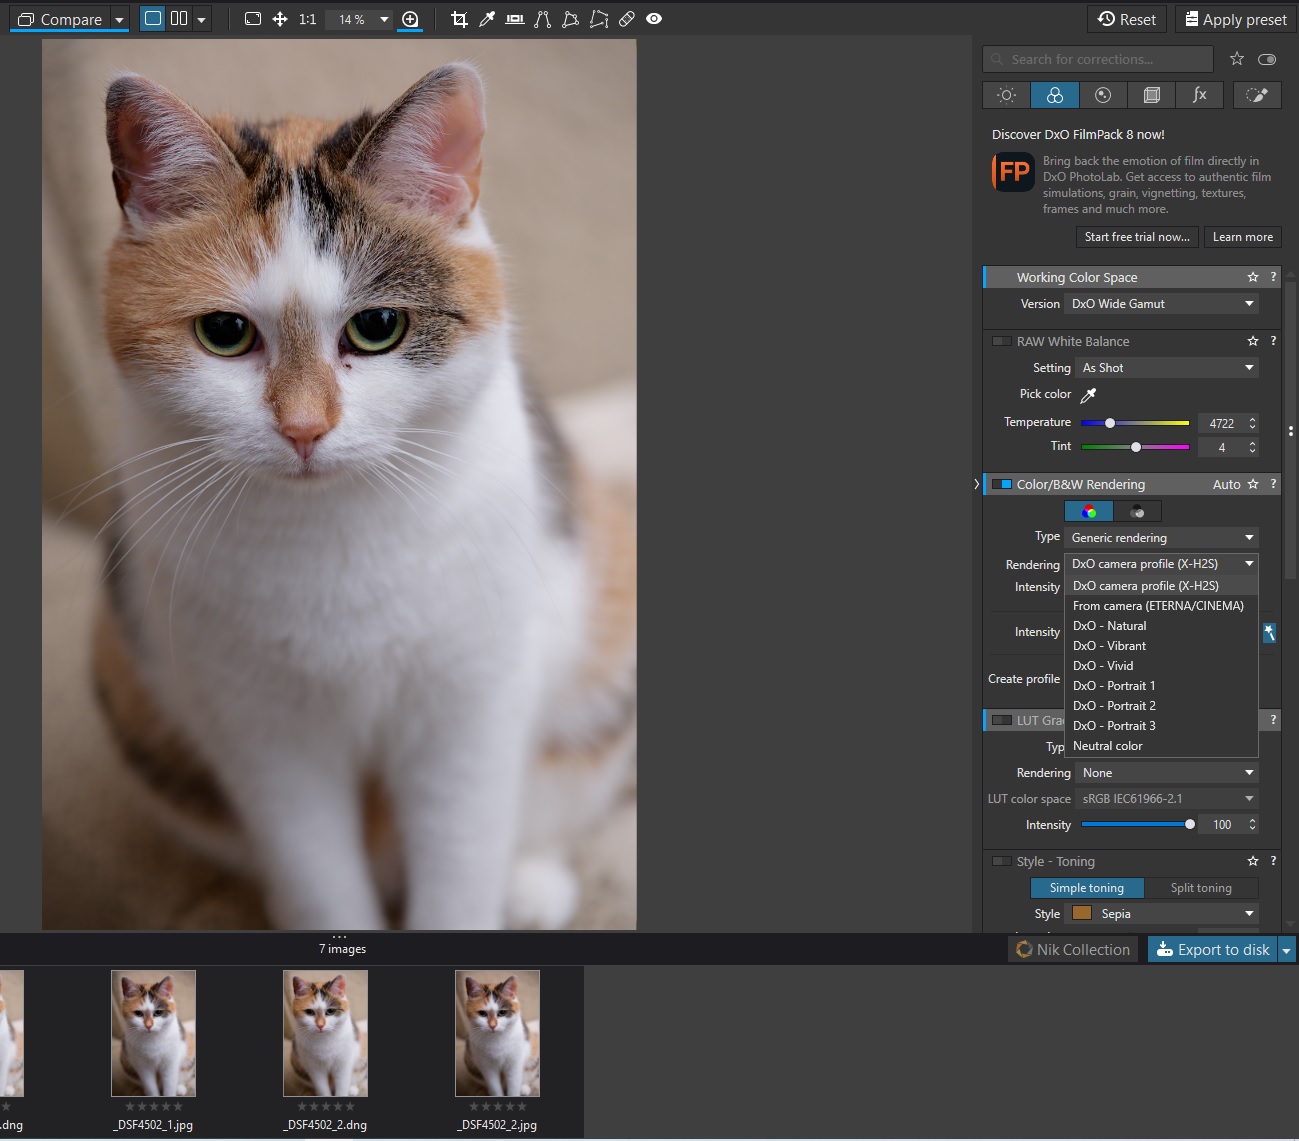Viewport: 1299px width, 1141px height.
Task: Open the Detail corrections palette icon
Action: click(1103, 95)
